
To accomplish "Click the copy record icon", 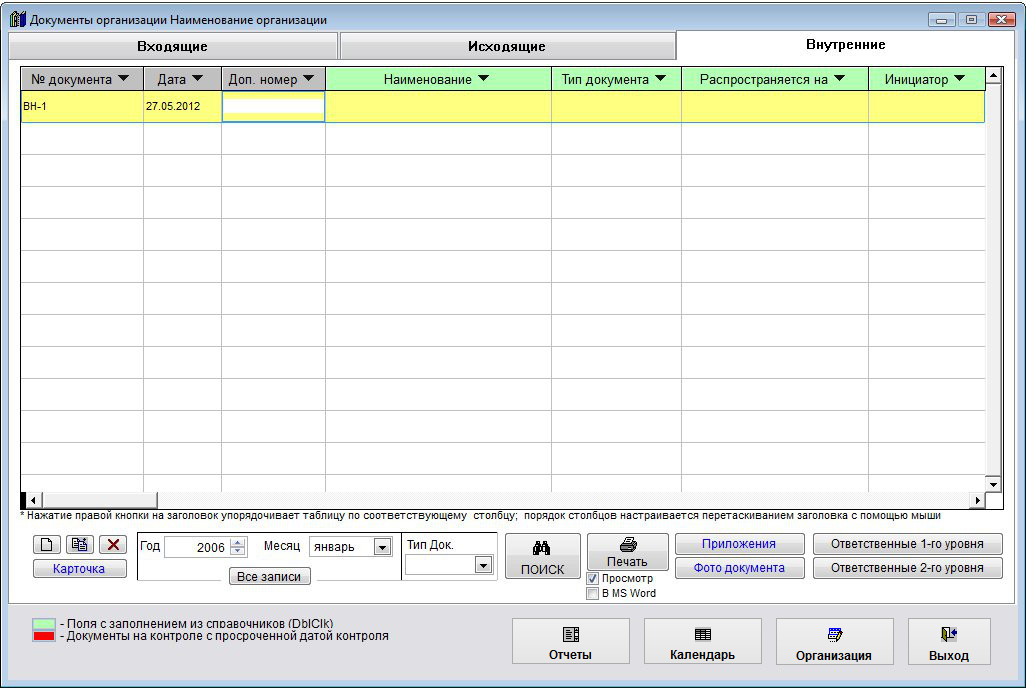I will point(80,545).
